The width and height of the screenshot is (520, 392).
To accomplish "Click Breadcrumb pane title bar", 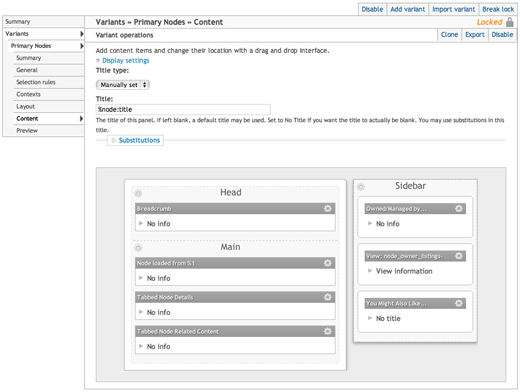I will click(x=235, y=208).
